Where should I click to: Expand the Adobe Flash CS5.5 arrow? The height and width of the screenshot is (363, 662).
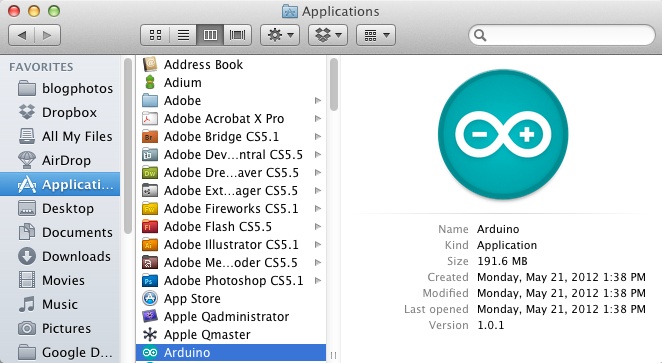[318, 227]
